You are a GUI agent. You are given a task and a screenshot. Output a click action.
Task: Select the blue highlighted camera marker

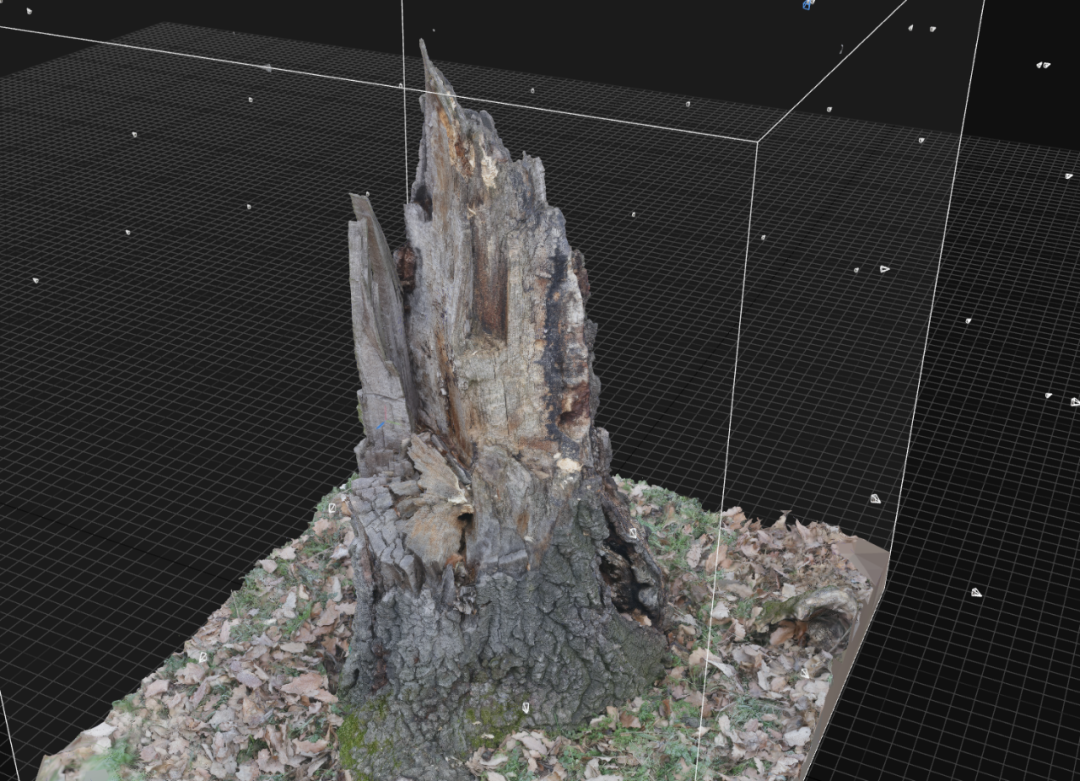coord(807,5)
